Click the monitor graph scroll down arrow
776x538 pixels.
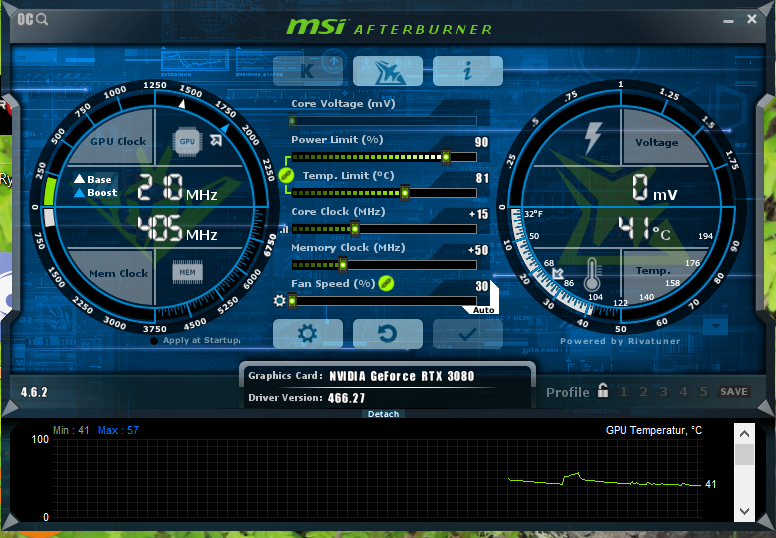coord(744,511)
